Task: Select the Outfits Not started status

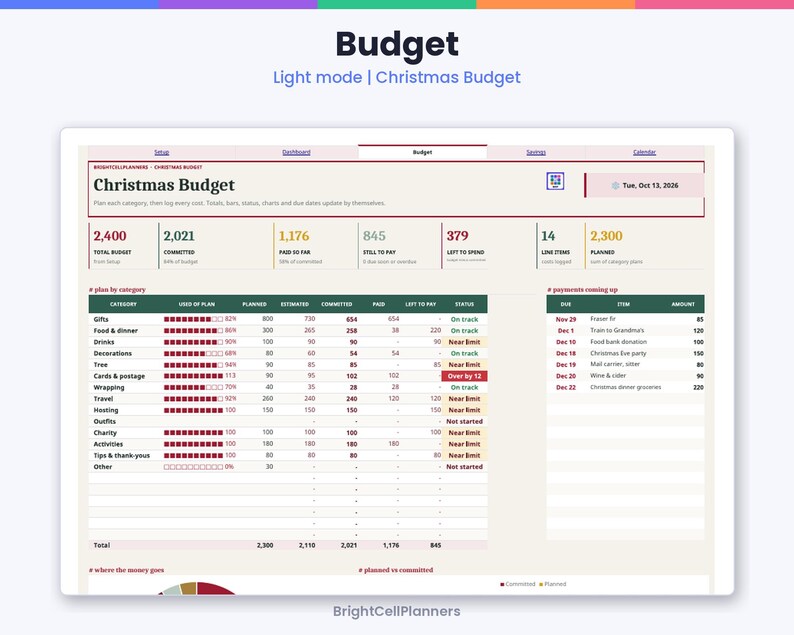Action: pyautogui.click(x=464, y=421)
